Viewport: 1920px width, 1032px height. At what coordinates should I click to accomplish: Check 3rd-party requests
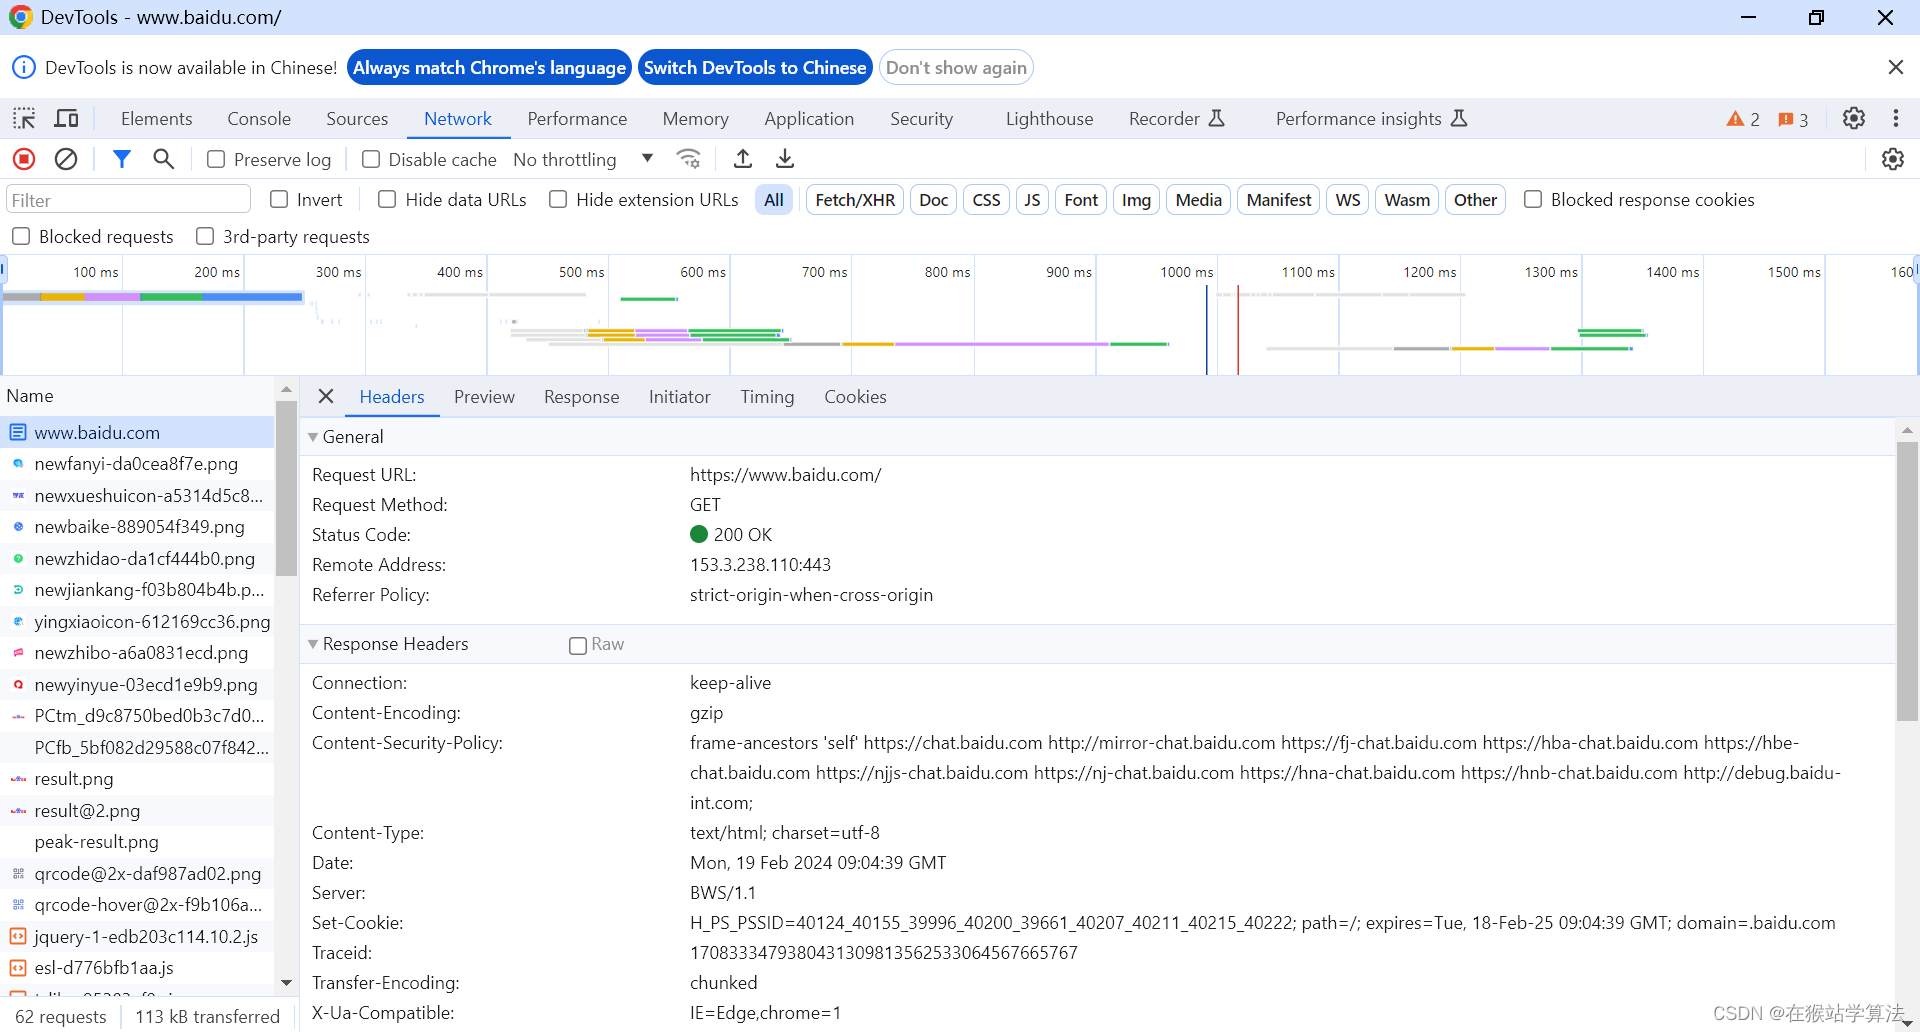pyautogui.click(x=205, y=236)
